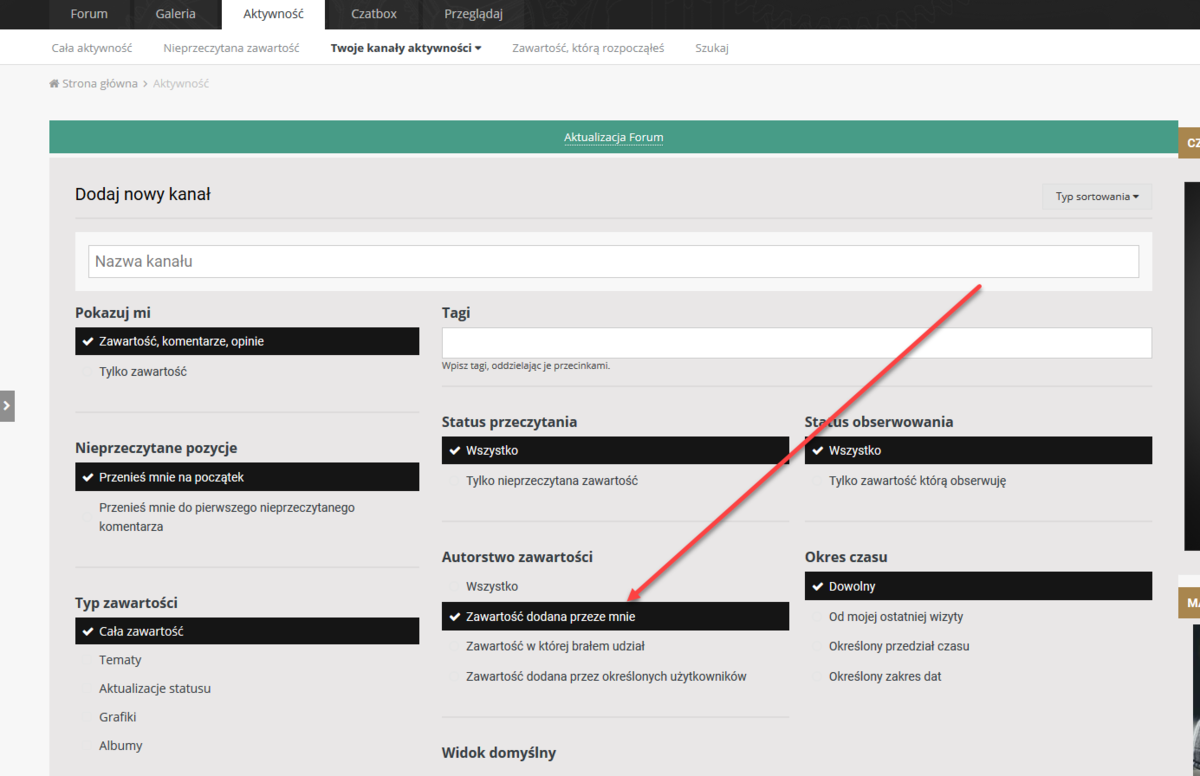
Task: Select Tylko zawartość którą obserwuję
Action: click(916, 481)
